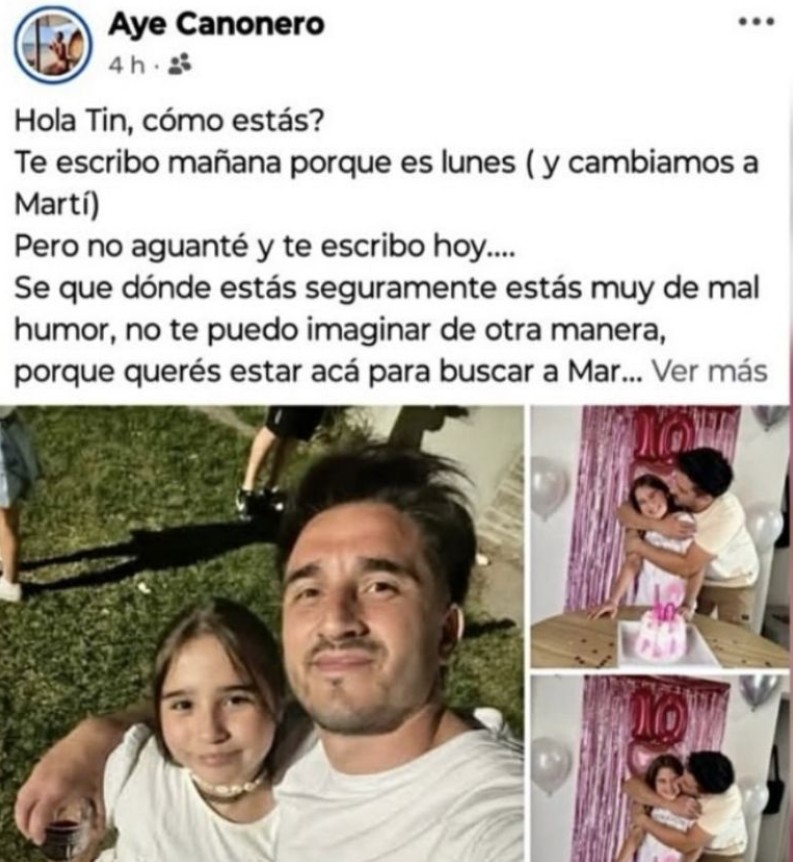Open Aye Canonero's profile picture

(x=53, y=45)
